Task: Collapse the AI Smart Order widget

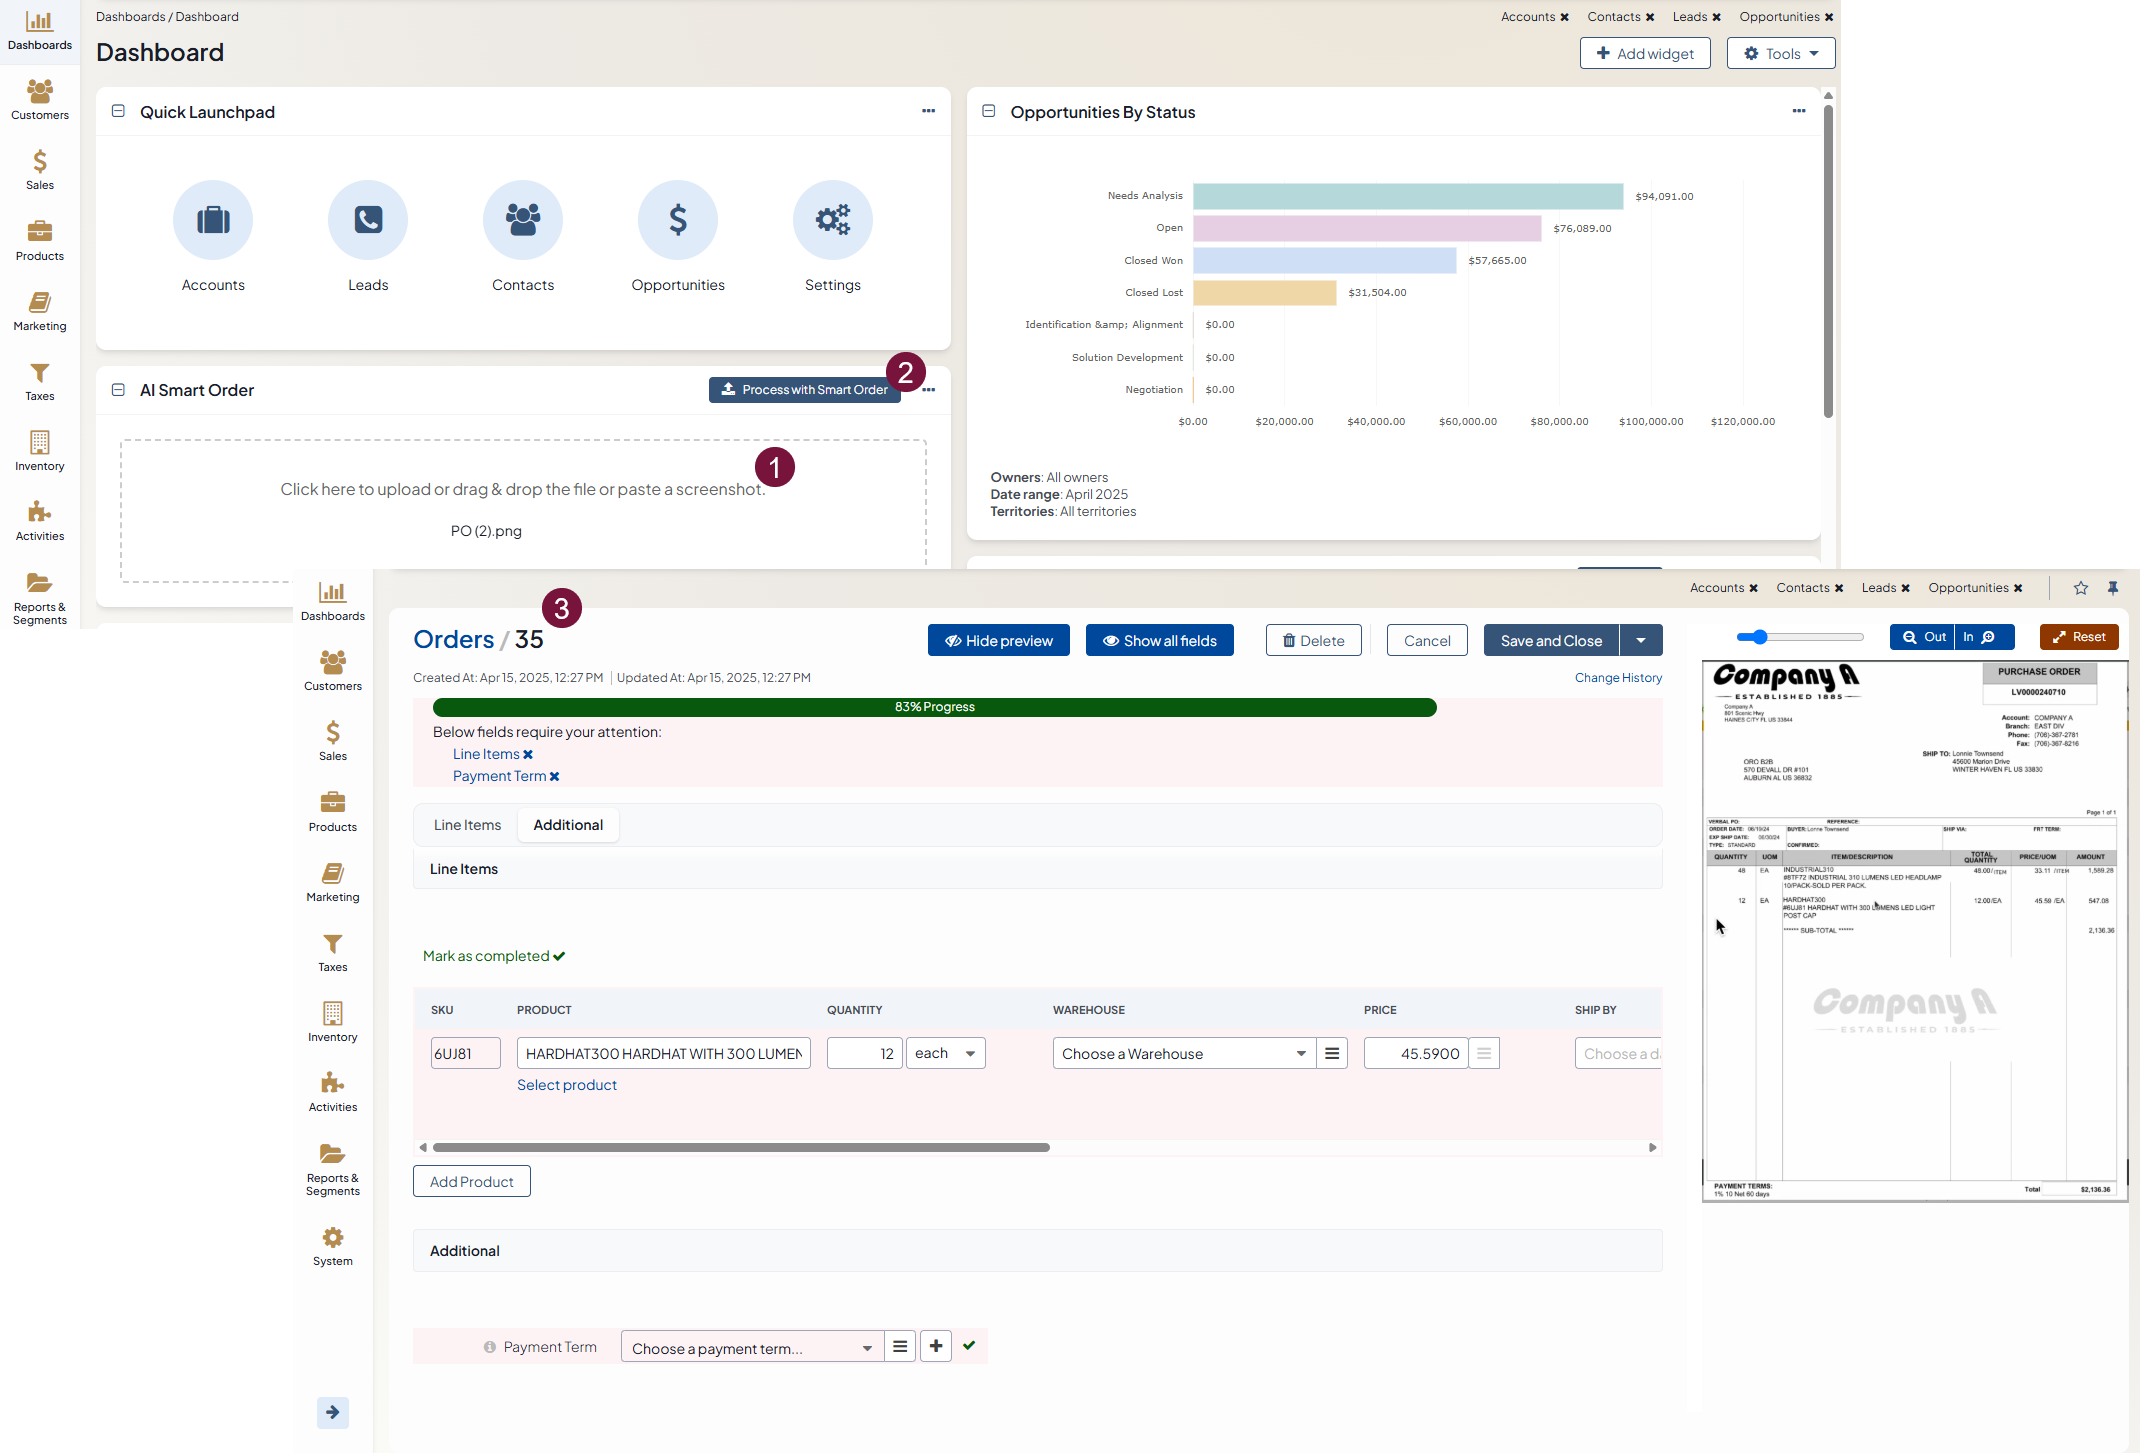Action: pos(118,390)
